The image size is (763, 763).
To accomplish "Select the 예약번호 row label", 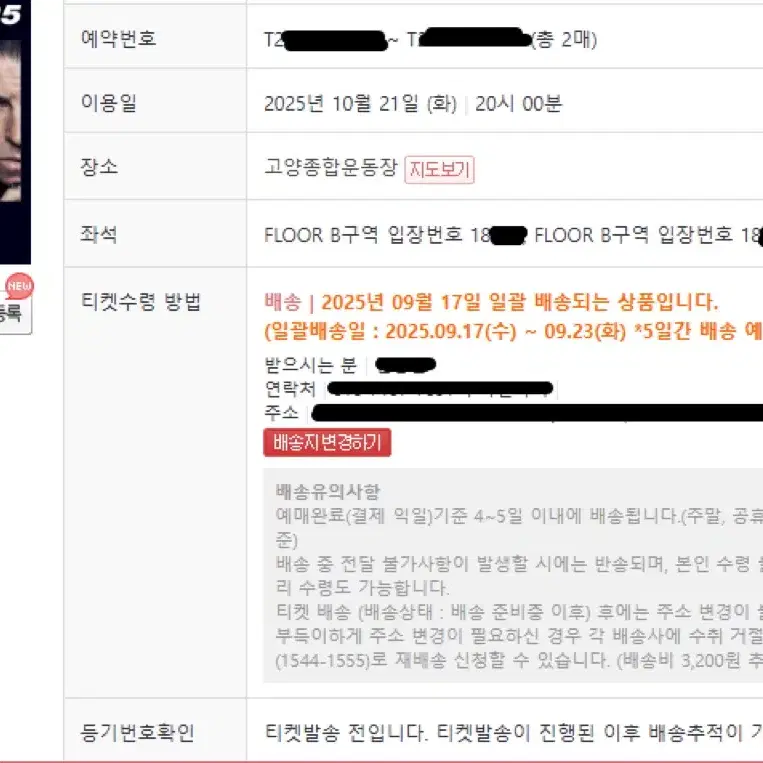I will coord(118,38).
